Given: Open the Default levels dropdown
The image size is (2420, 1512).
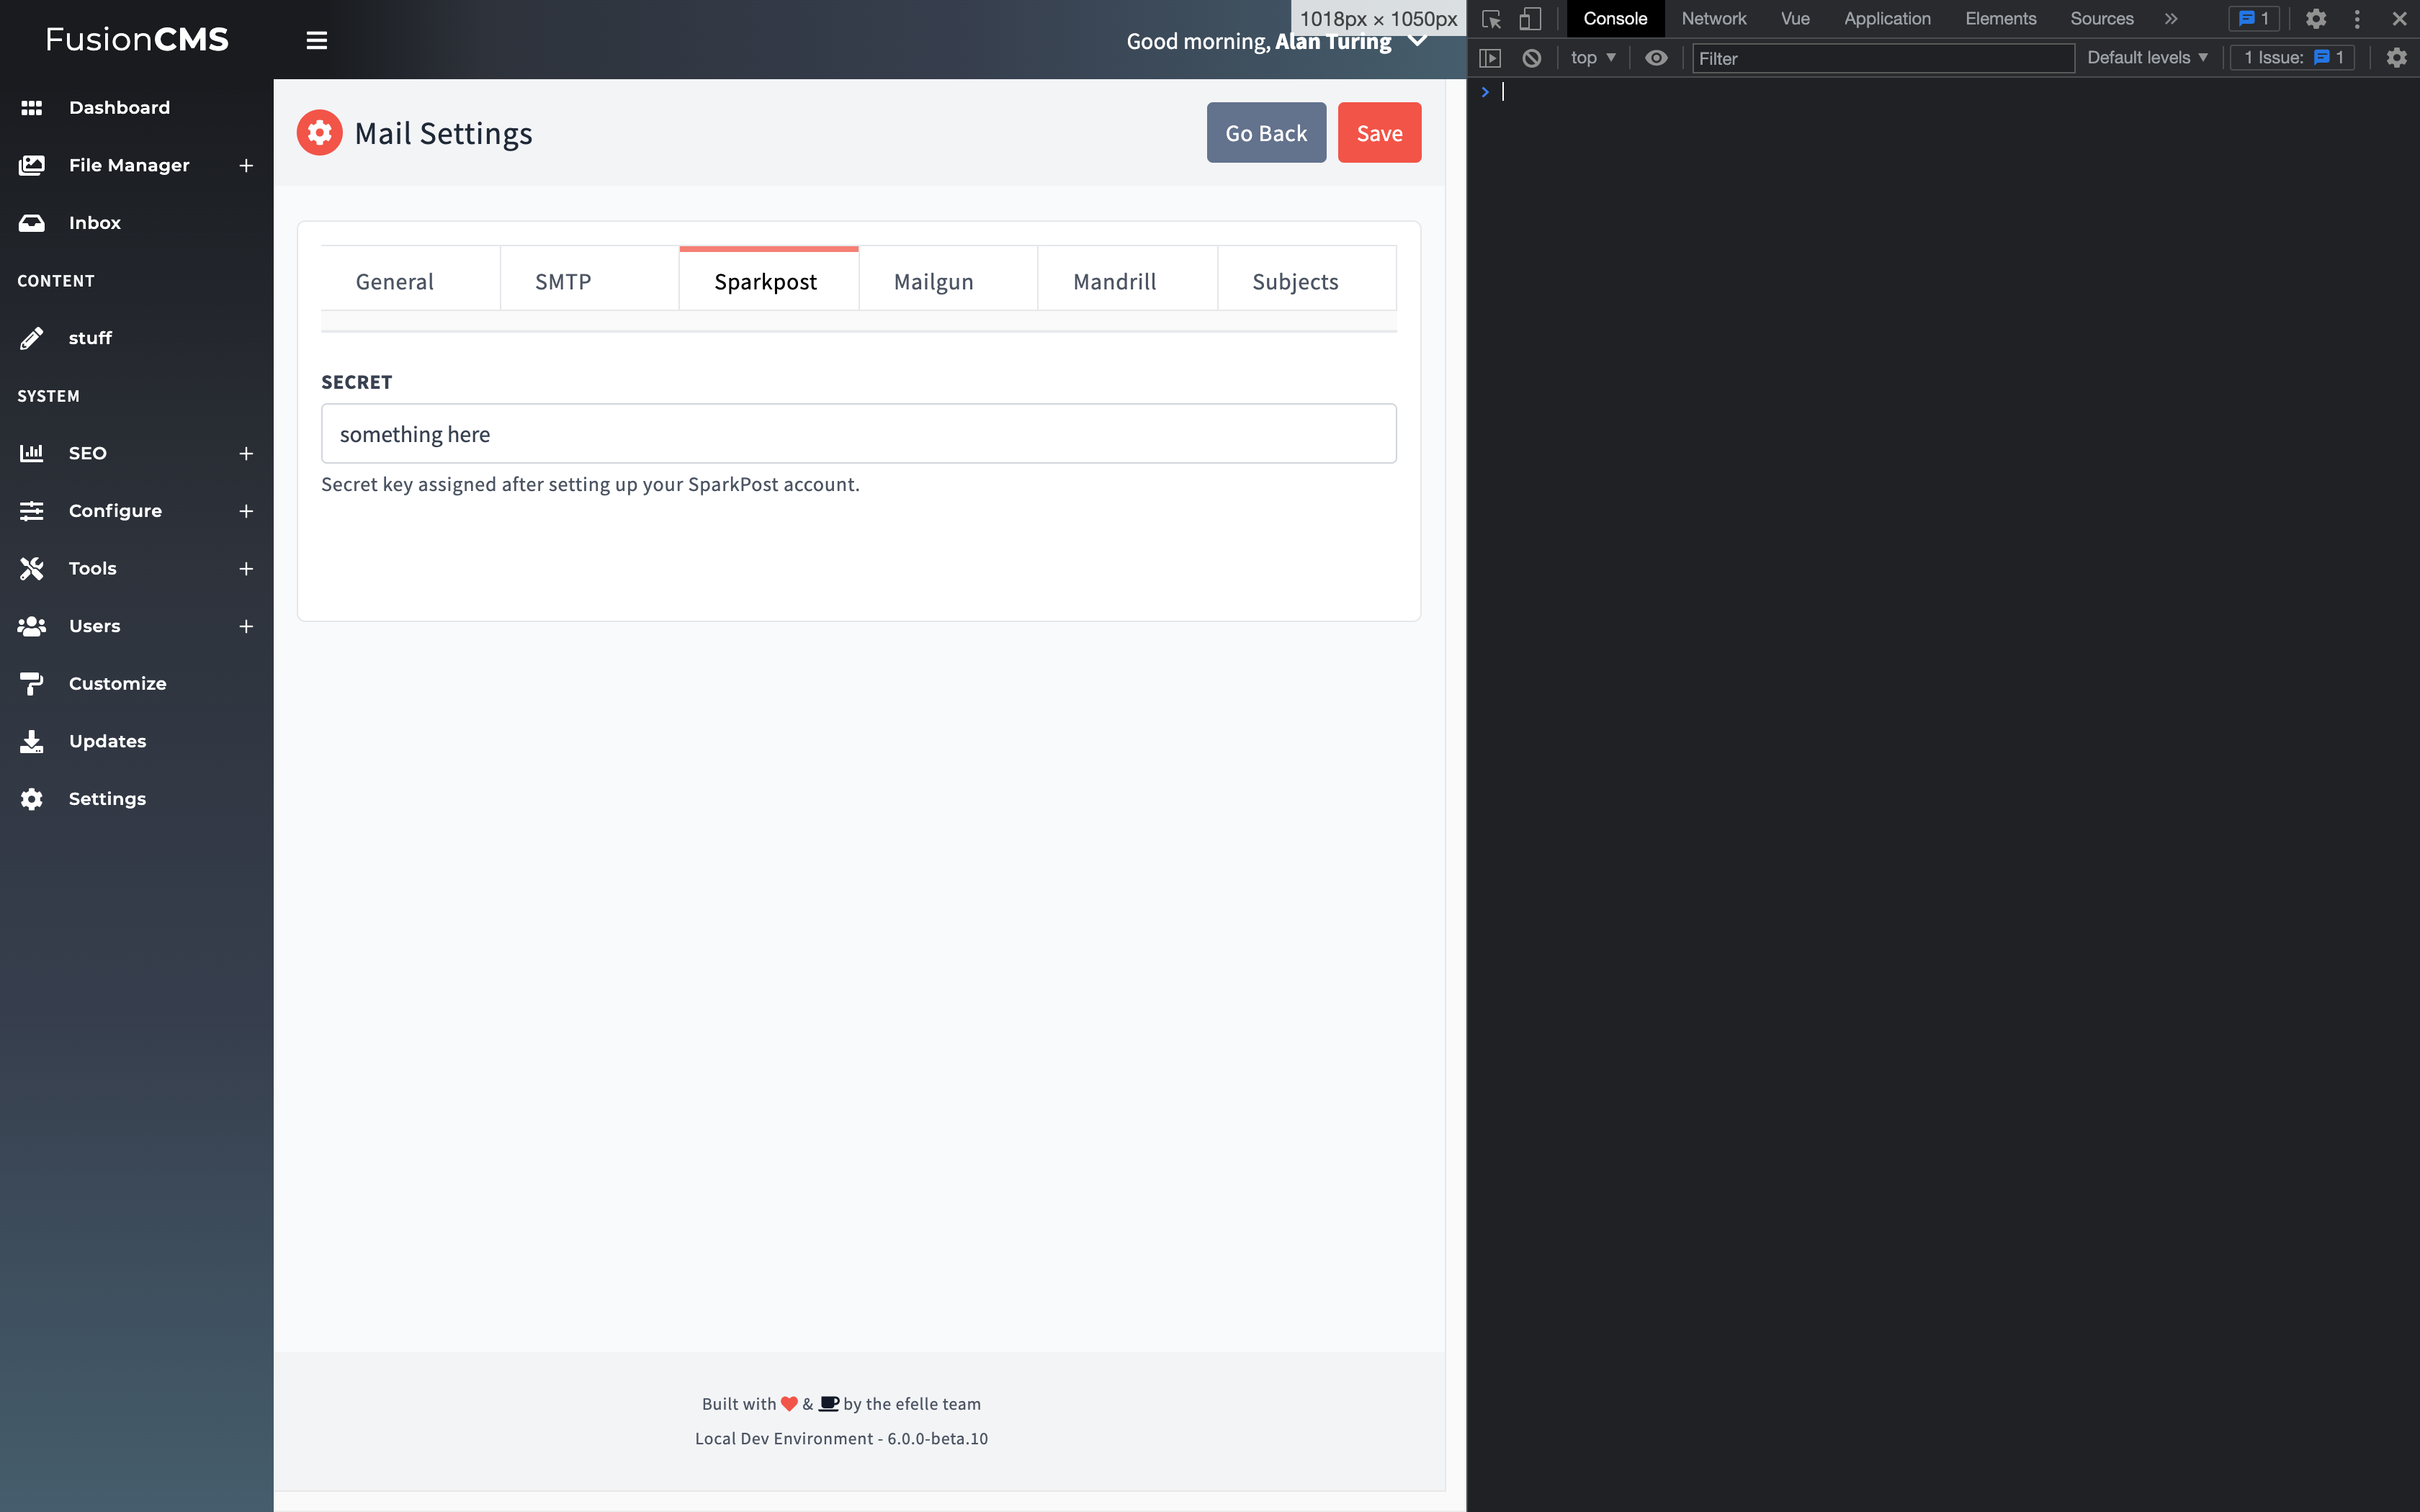Looking at the screenshot, I should tap(2145, 57).
